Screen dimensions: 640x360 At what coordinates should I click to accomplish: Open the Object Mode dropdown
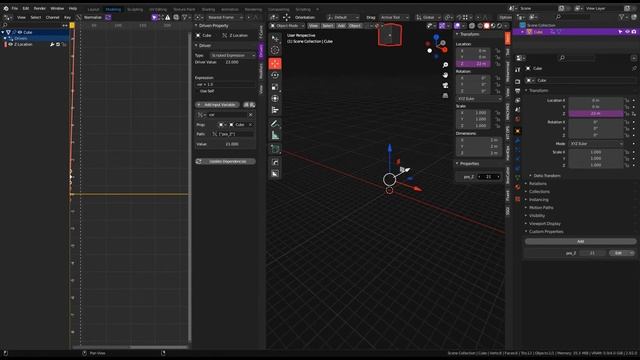click(287, 26)
